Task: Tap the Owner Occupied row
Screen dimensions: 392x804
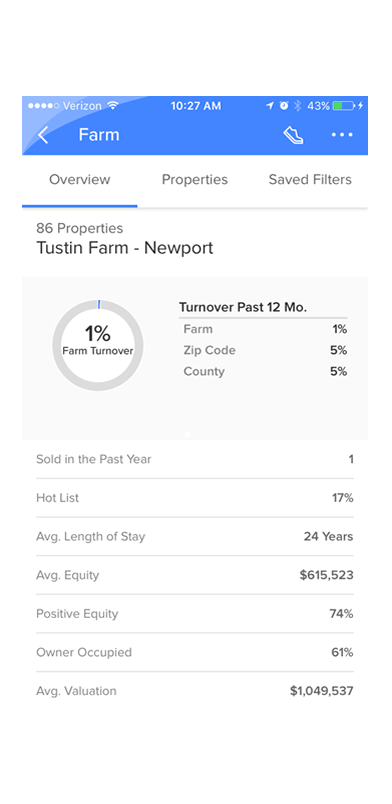Action: (x=195, y=653)
